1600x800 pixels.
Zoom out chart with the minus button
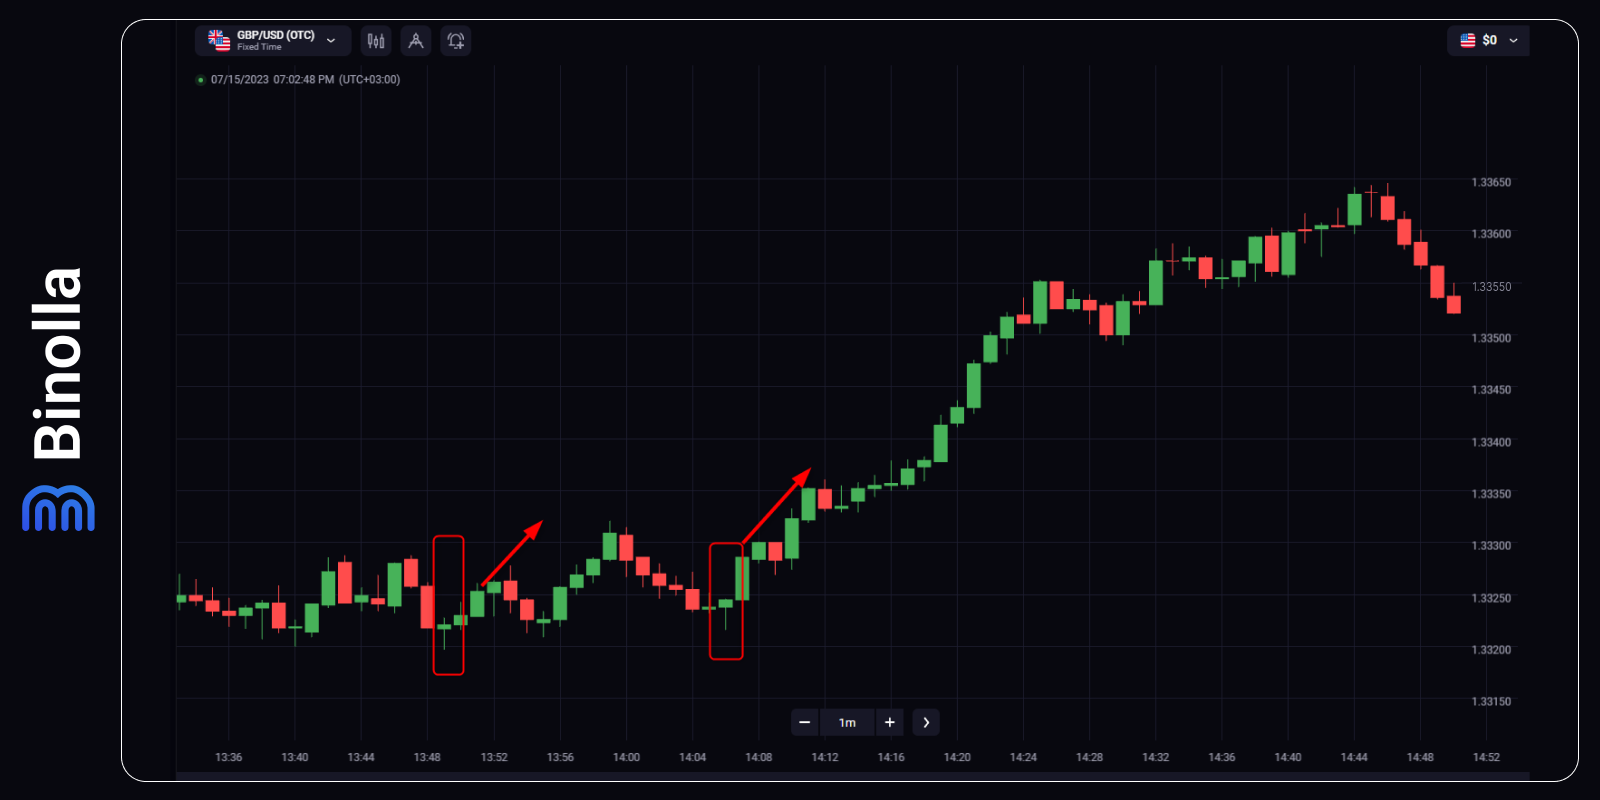coord(805,722)
